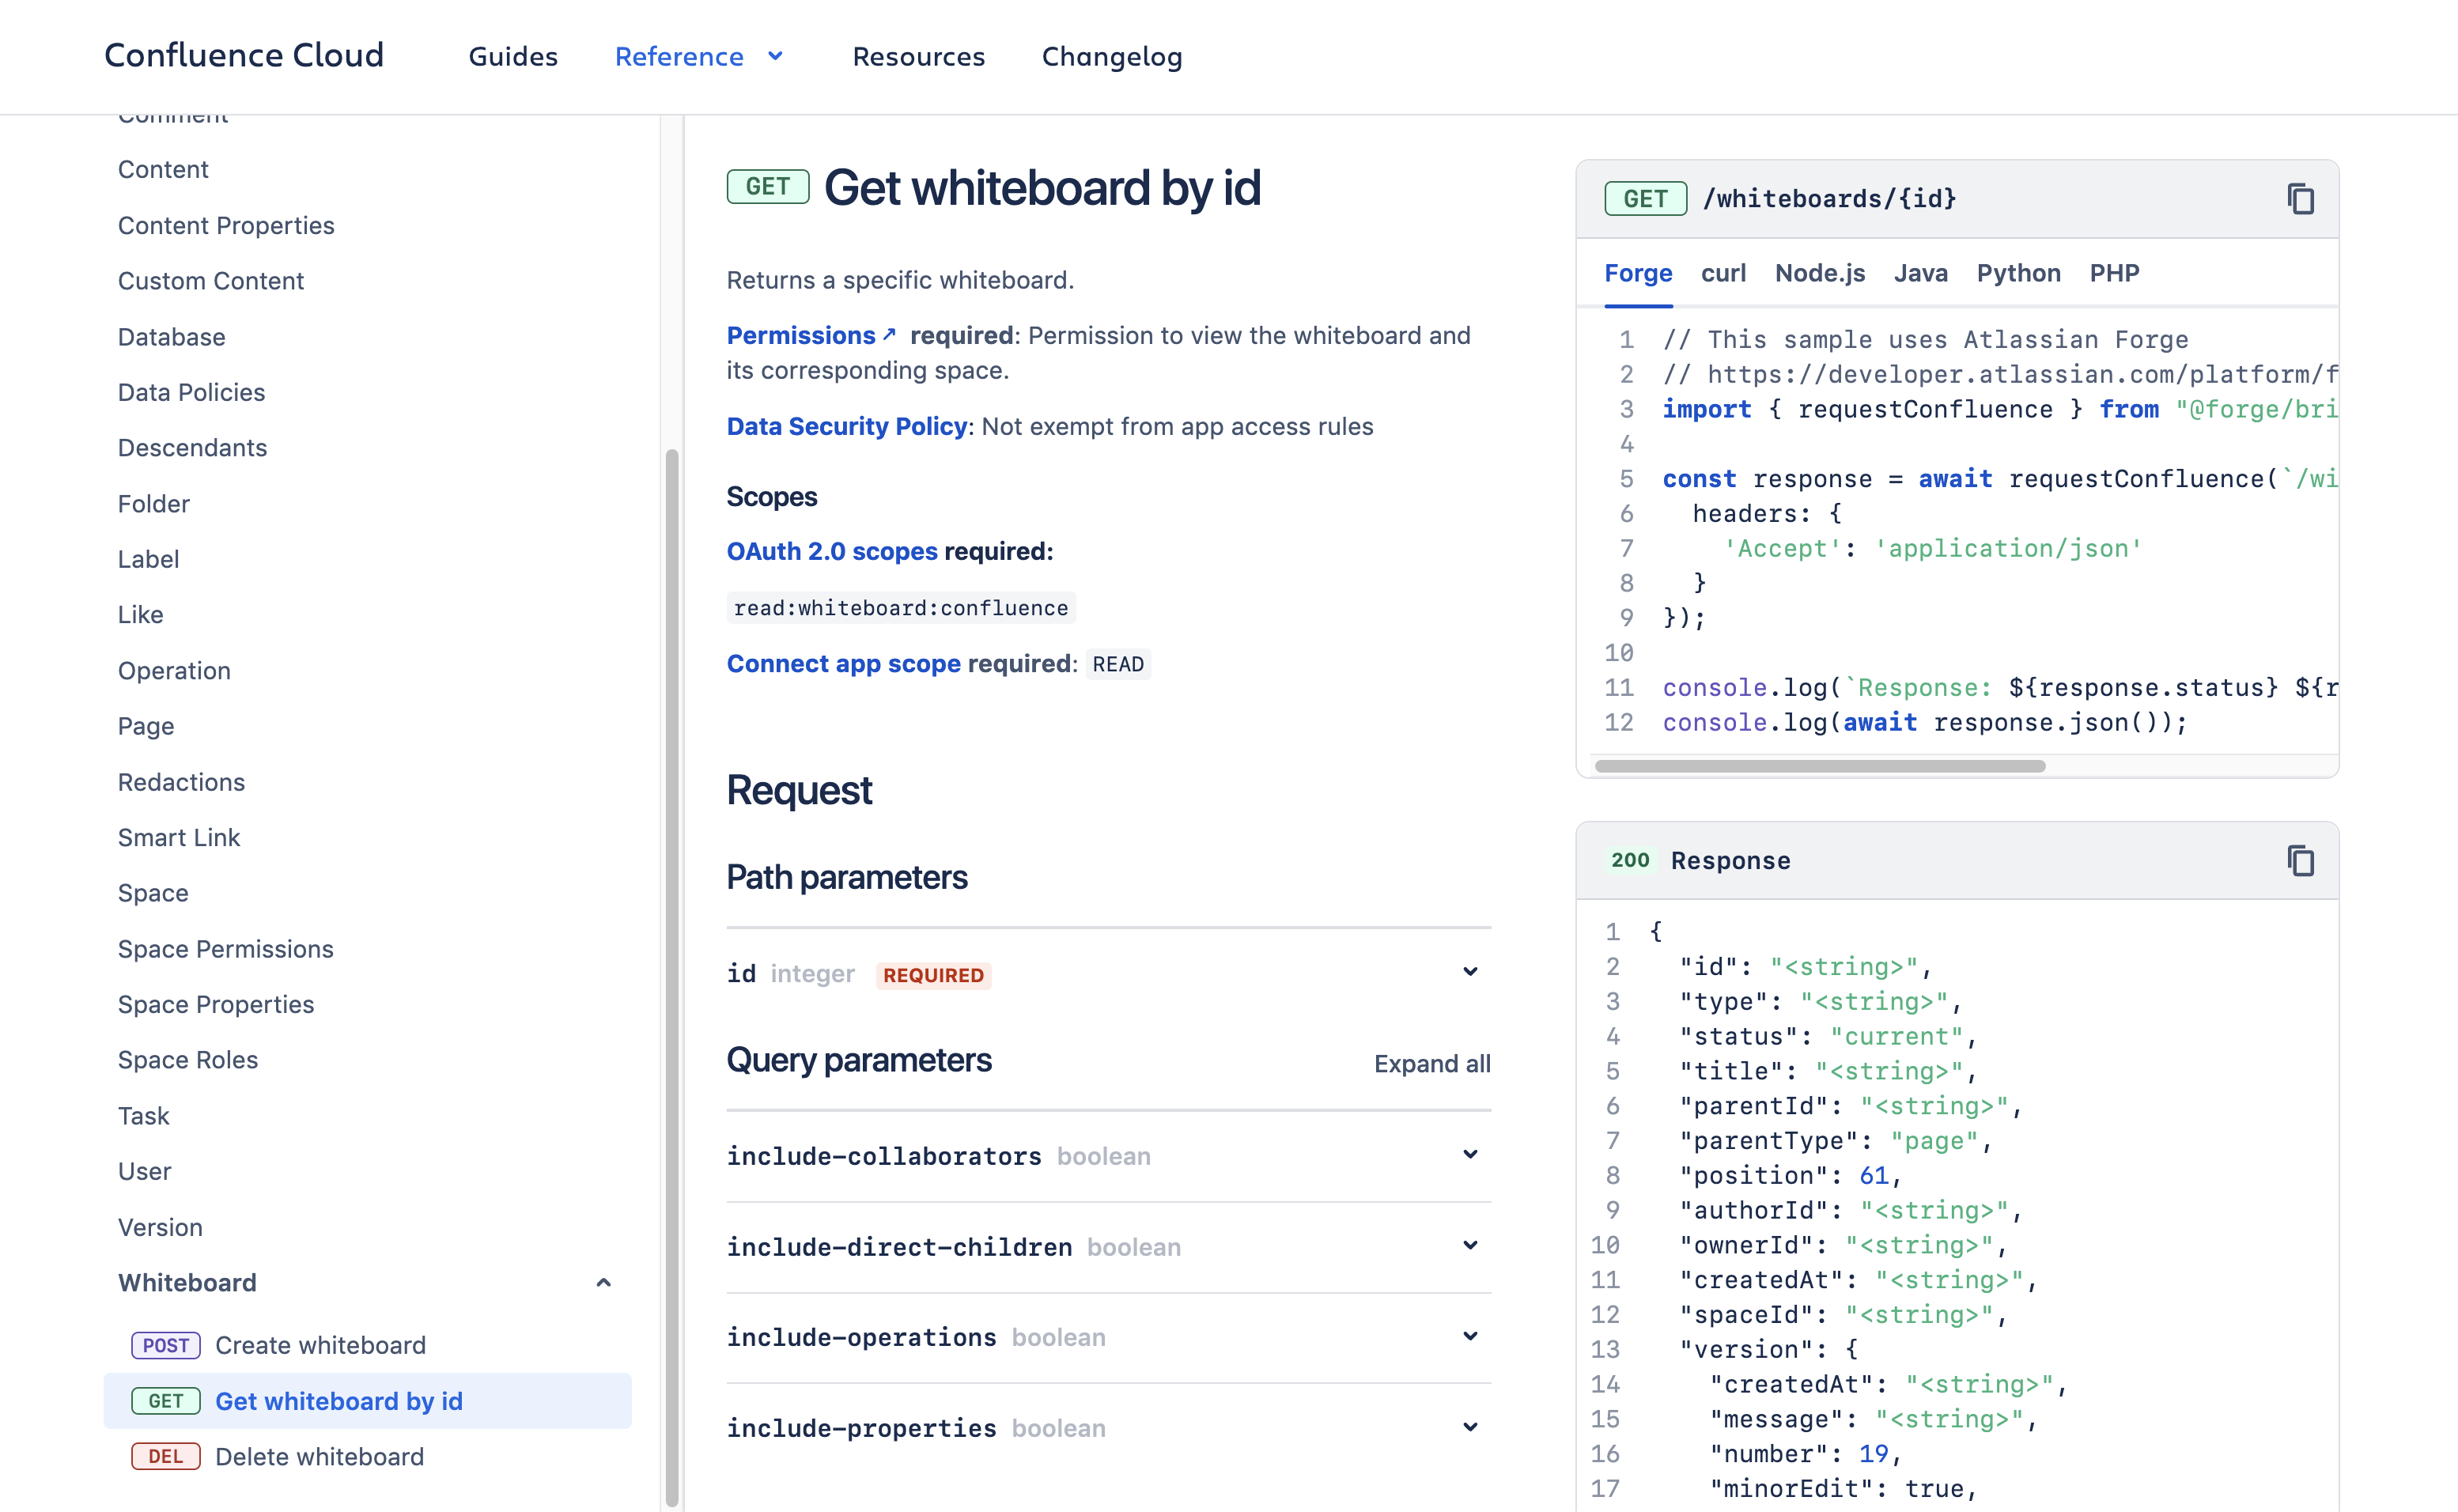Expand include-direct-children parameter chevron

coord(1470,1246)
